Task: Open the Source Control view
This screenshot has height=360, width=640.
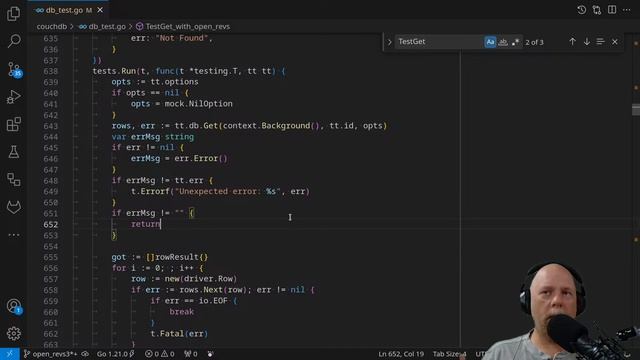Action: (14, 69)
